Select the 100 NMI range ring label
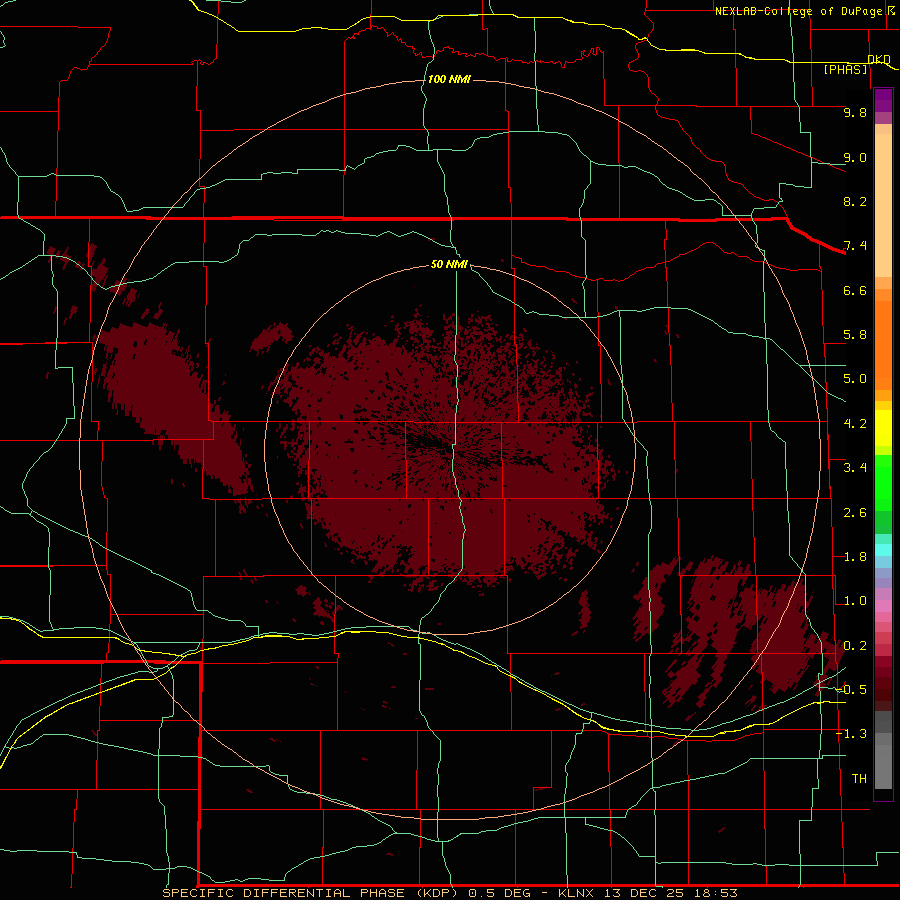This screenshot has height=900, width=900. (x=449, y=79)
